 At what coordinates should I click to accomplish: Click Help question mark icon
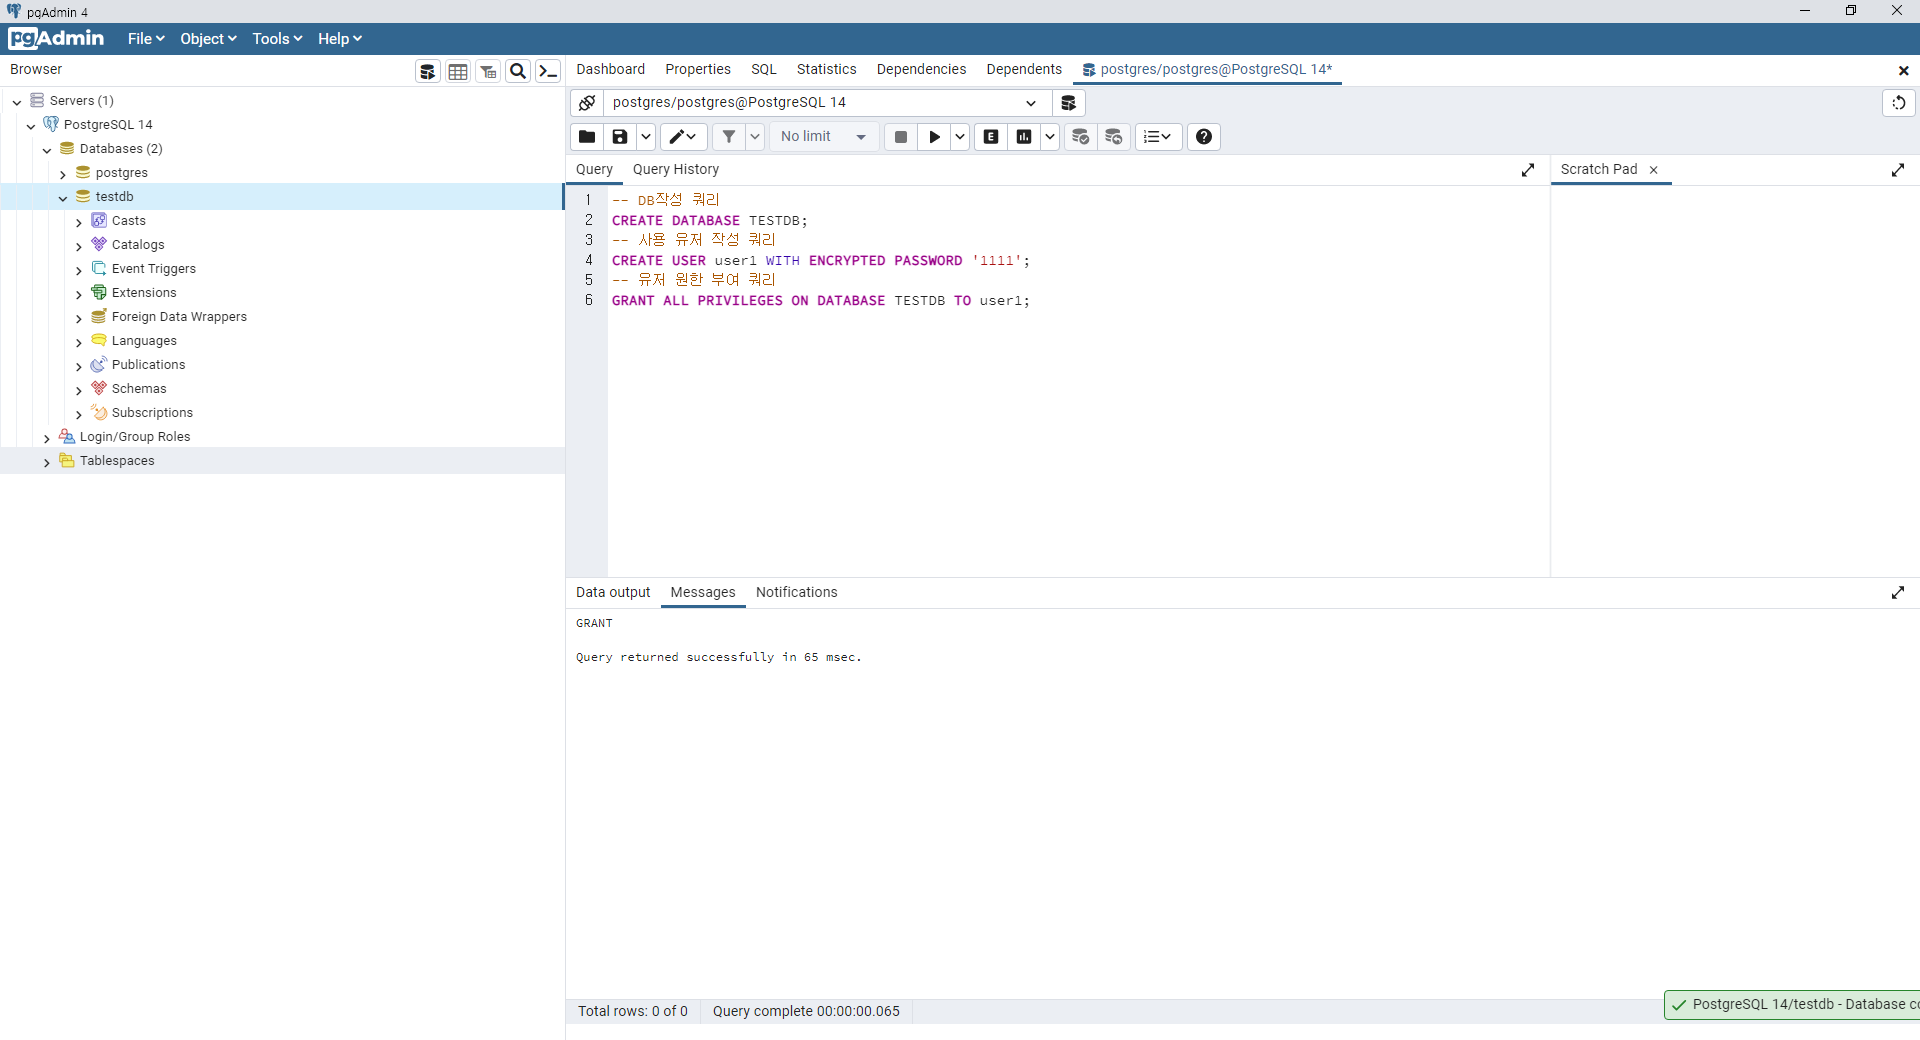pyautogui.click(x=1204, y=137)
